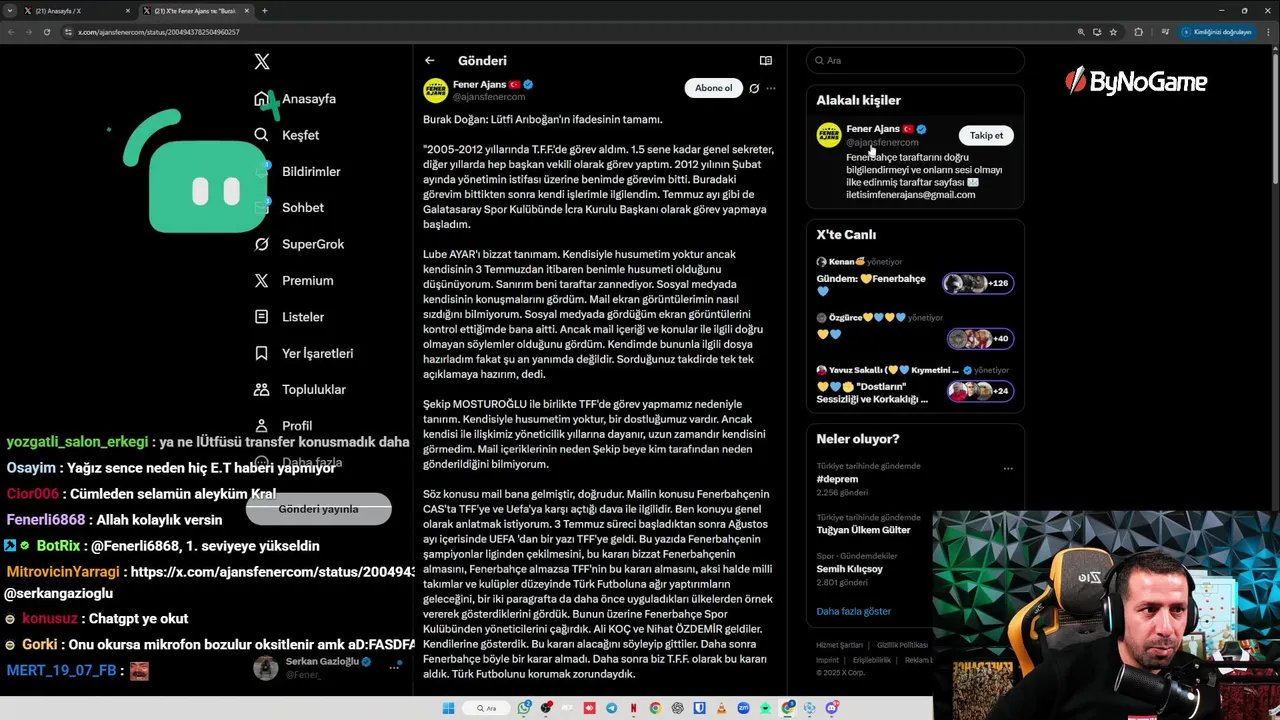Click the Ara search field on X
Viewport: 1280px width, 720px height.
tap(915, 60)
